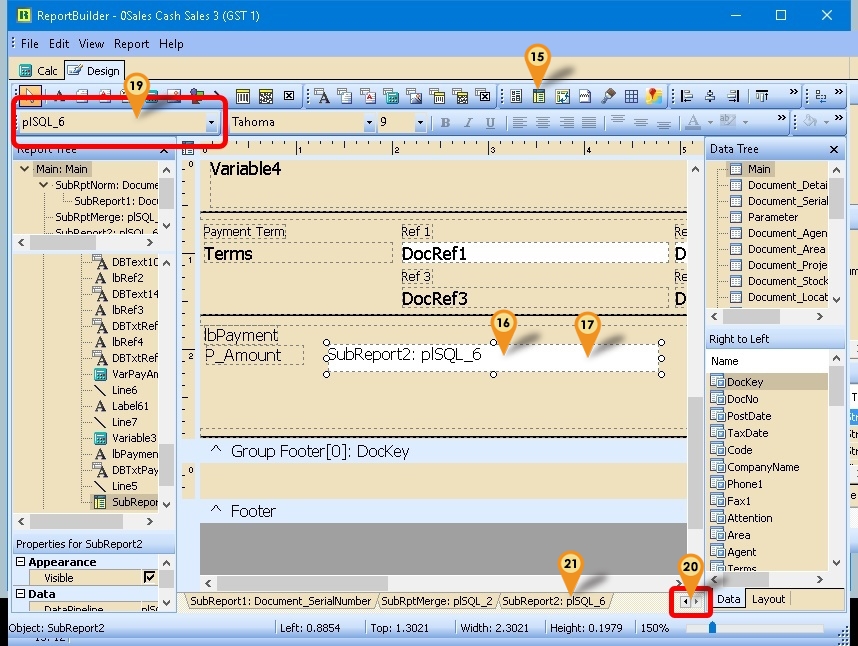Image resolution: width=858 pixels, height=646 pixels.
Task: Collapse the Data property group
Action: point(21,594)
